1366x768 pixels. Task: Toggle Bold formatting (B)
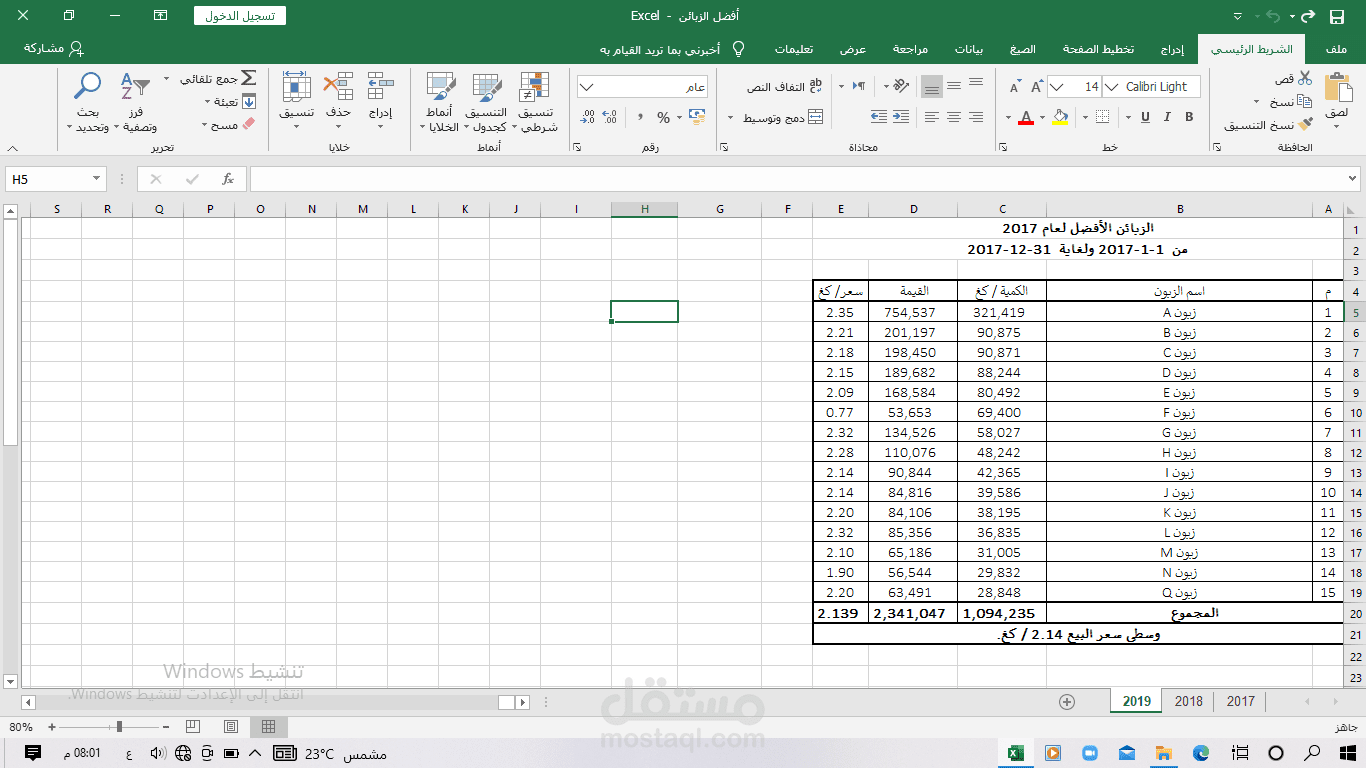1189,118
